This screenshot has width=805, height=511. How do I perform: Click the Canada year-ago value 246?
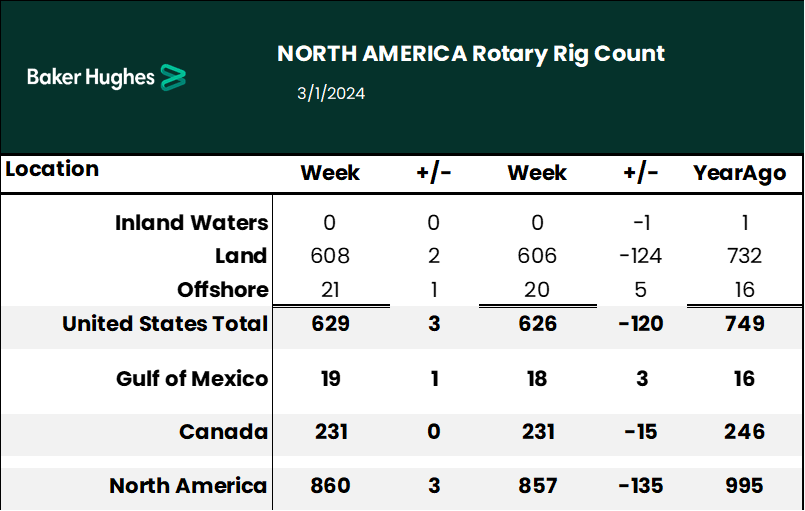pos(739,432)
